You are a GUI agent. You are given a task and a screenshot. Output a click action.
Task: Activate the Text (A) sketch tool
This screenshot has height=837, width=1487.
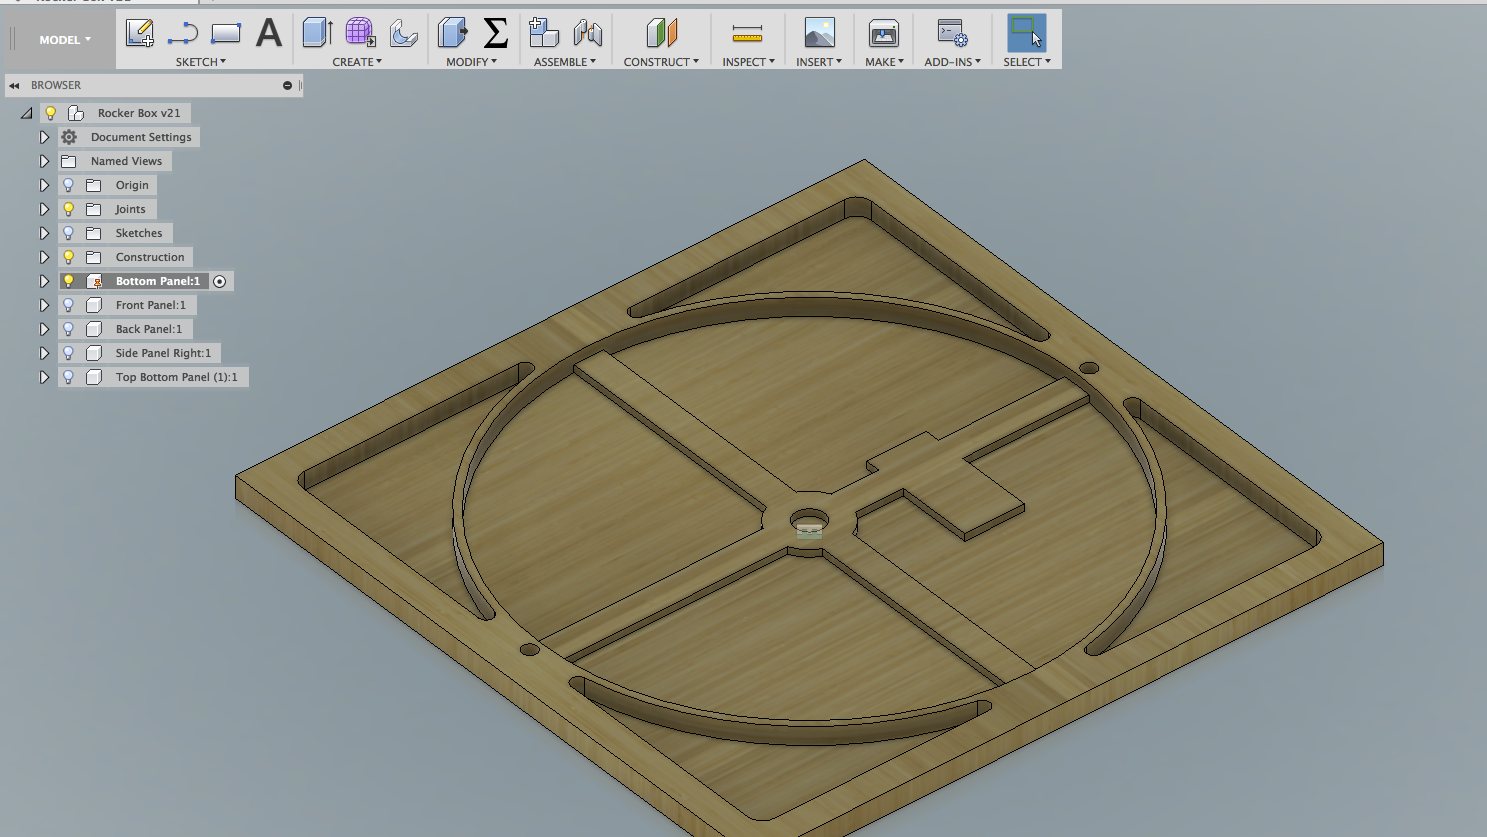269,33
